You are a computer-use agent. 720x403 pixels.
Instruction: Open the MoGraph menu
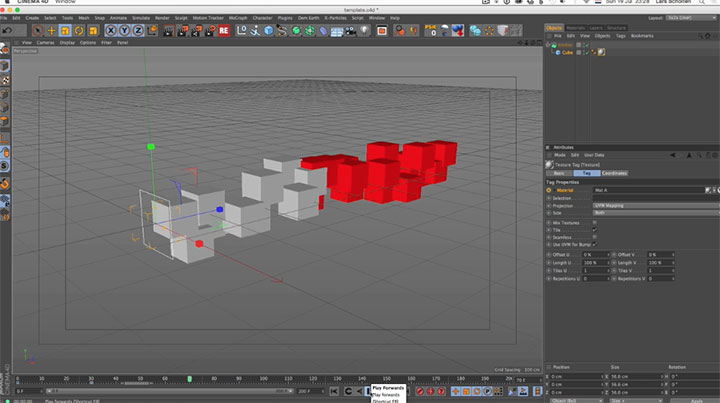tap(238, 18)
